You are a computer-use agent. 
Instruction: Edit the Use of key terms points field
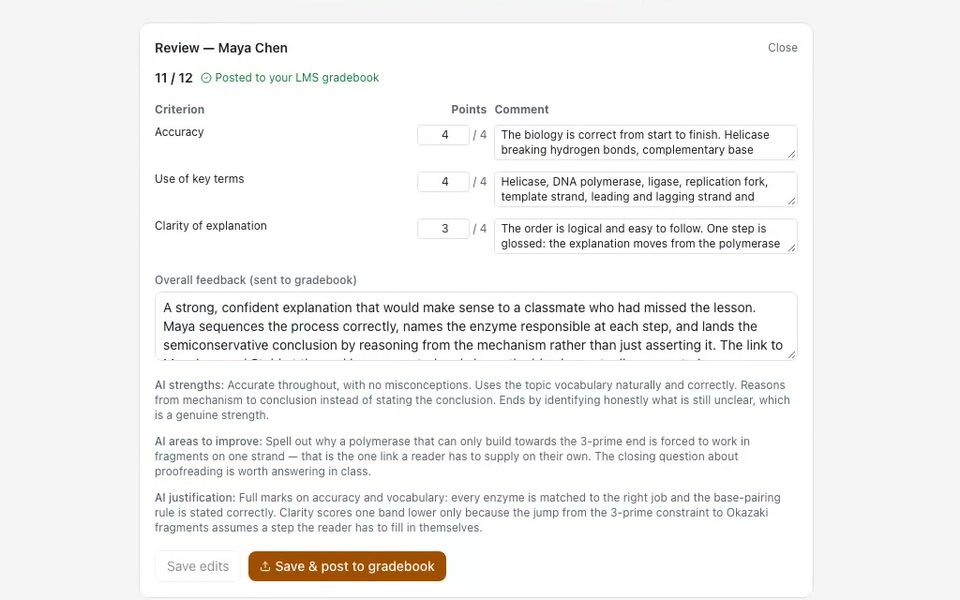tap(443, 182)
